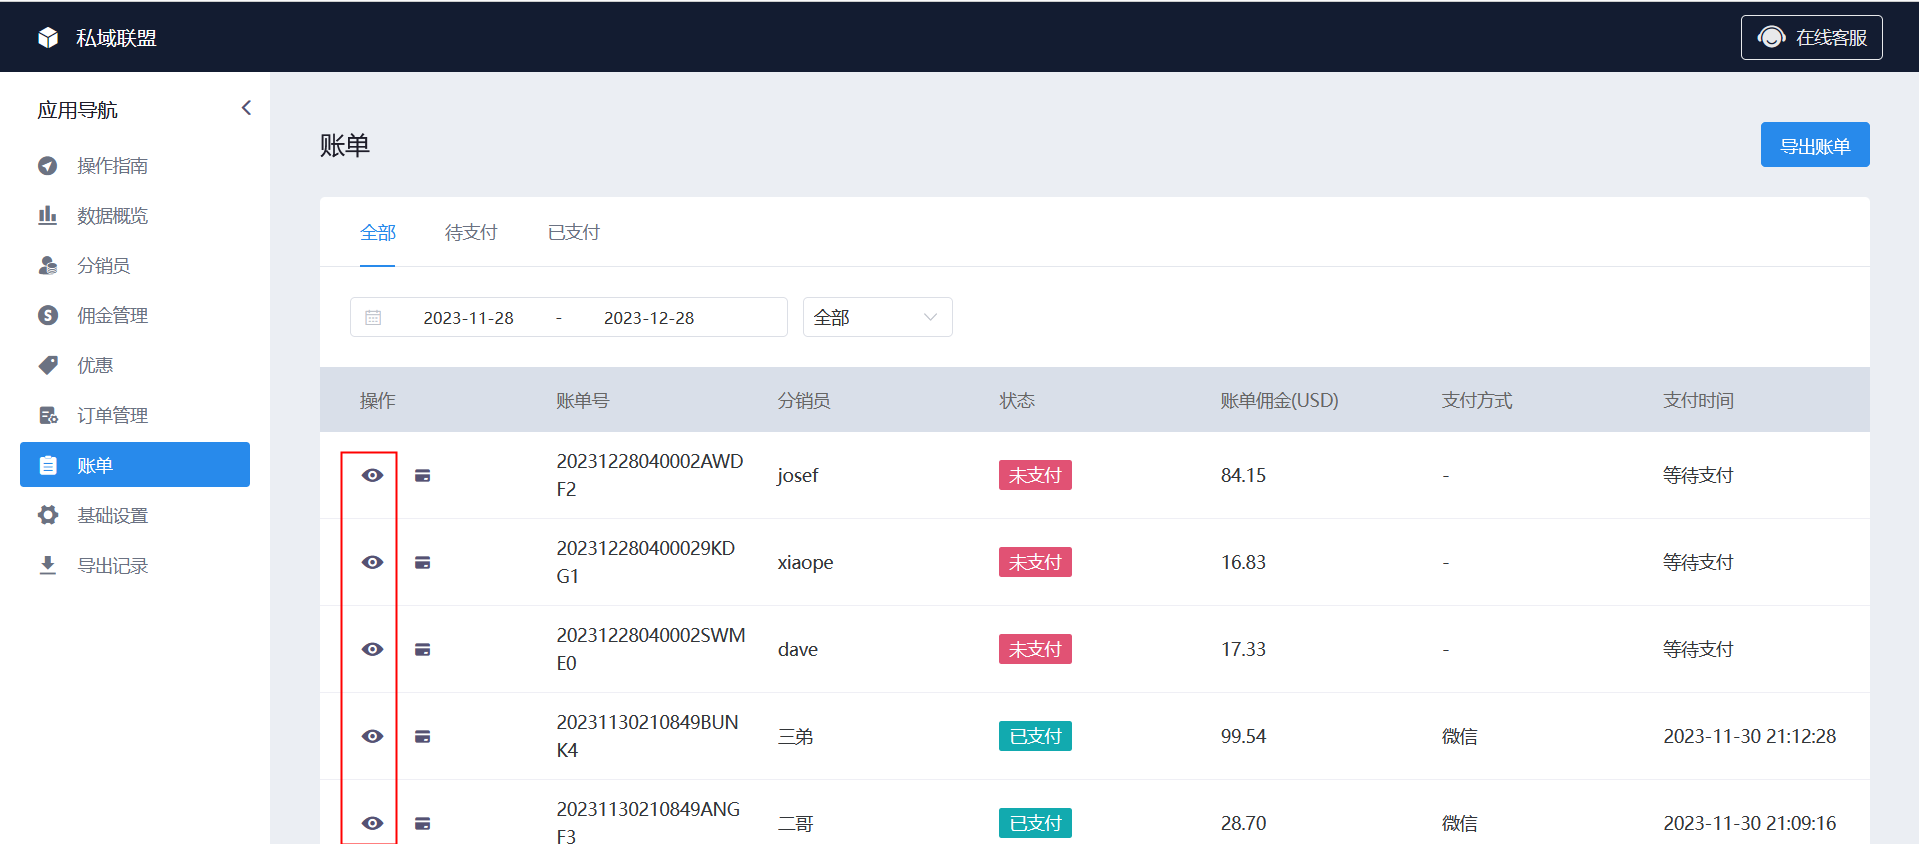Click commission amount 99.54
1919x844 pixels.
(x=1243, y=736)
